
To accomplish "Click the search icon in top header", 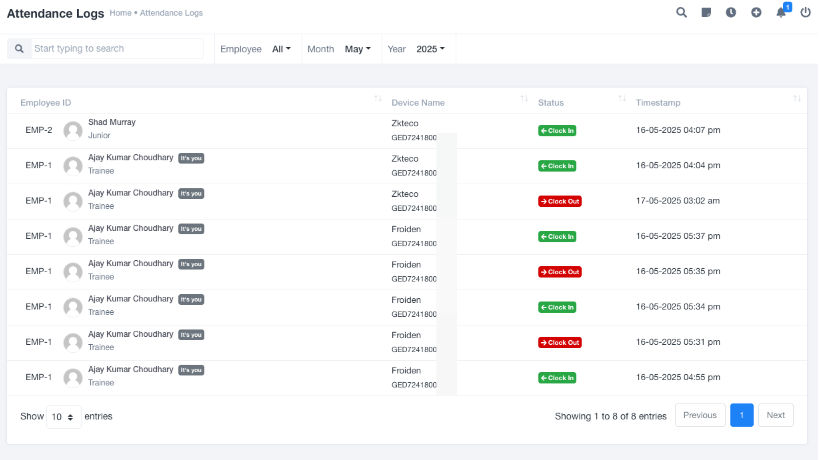I will (x=681, y=13).
